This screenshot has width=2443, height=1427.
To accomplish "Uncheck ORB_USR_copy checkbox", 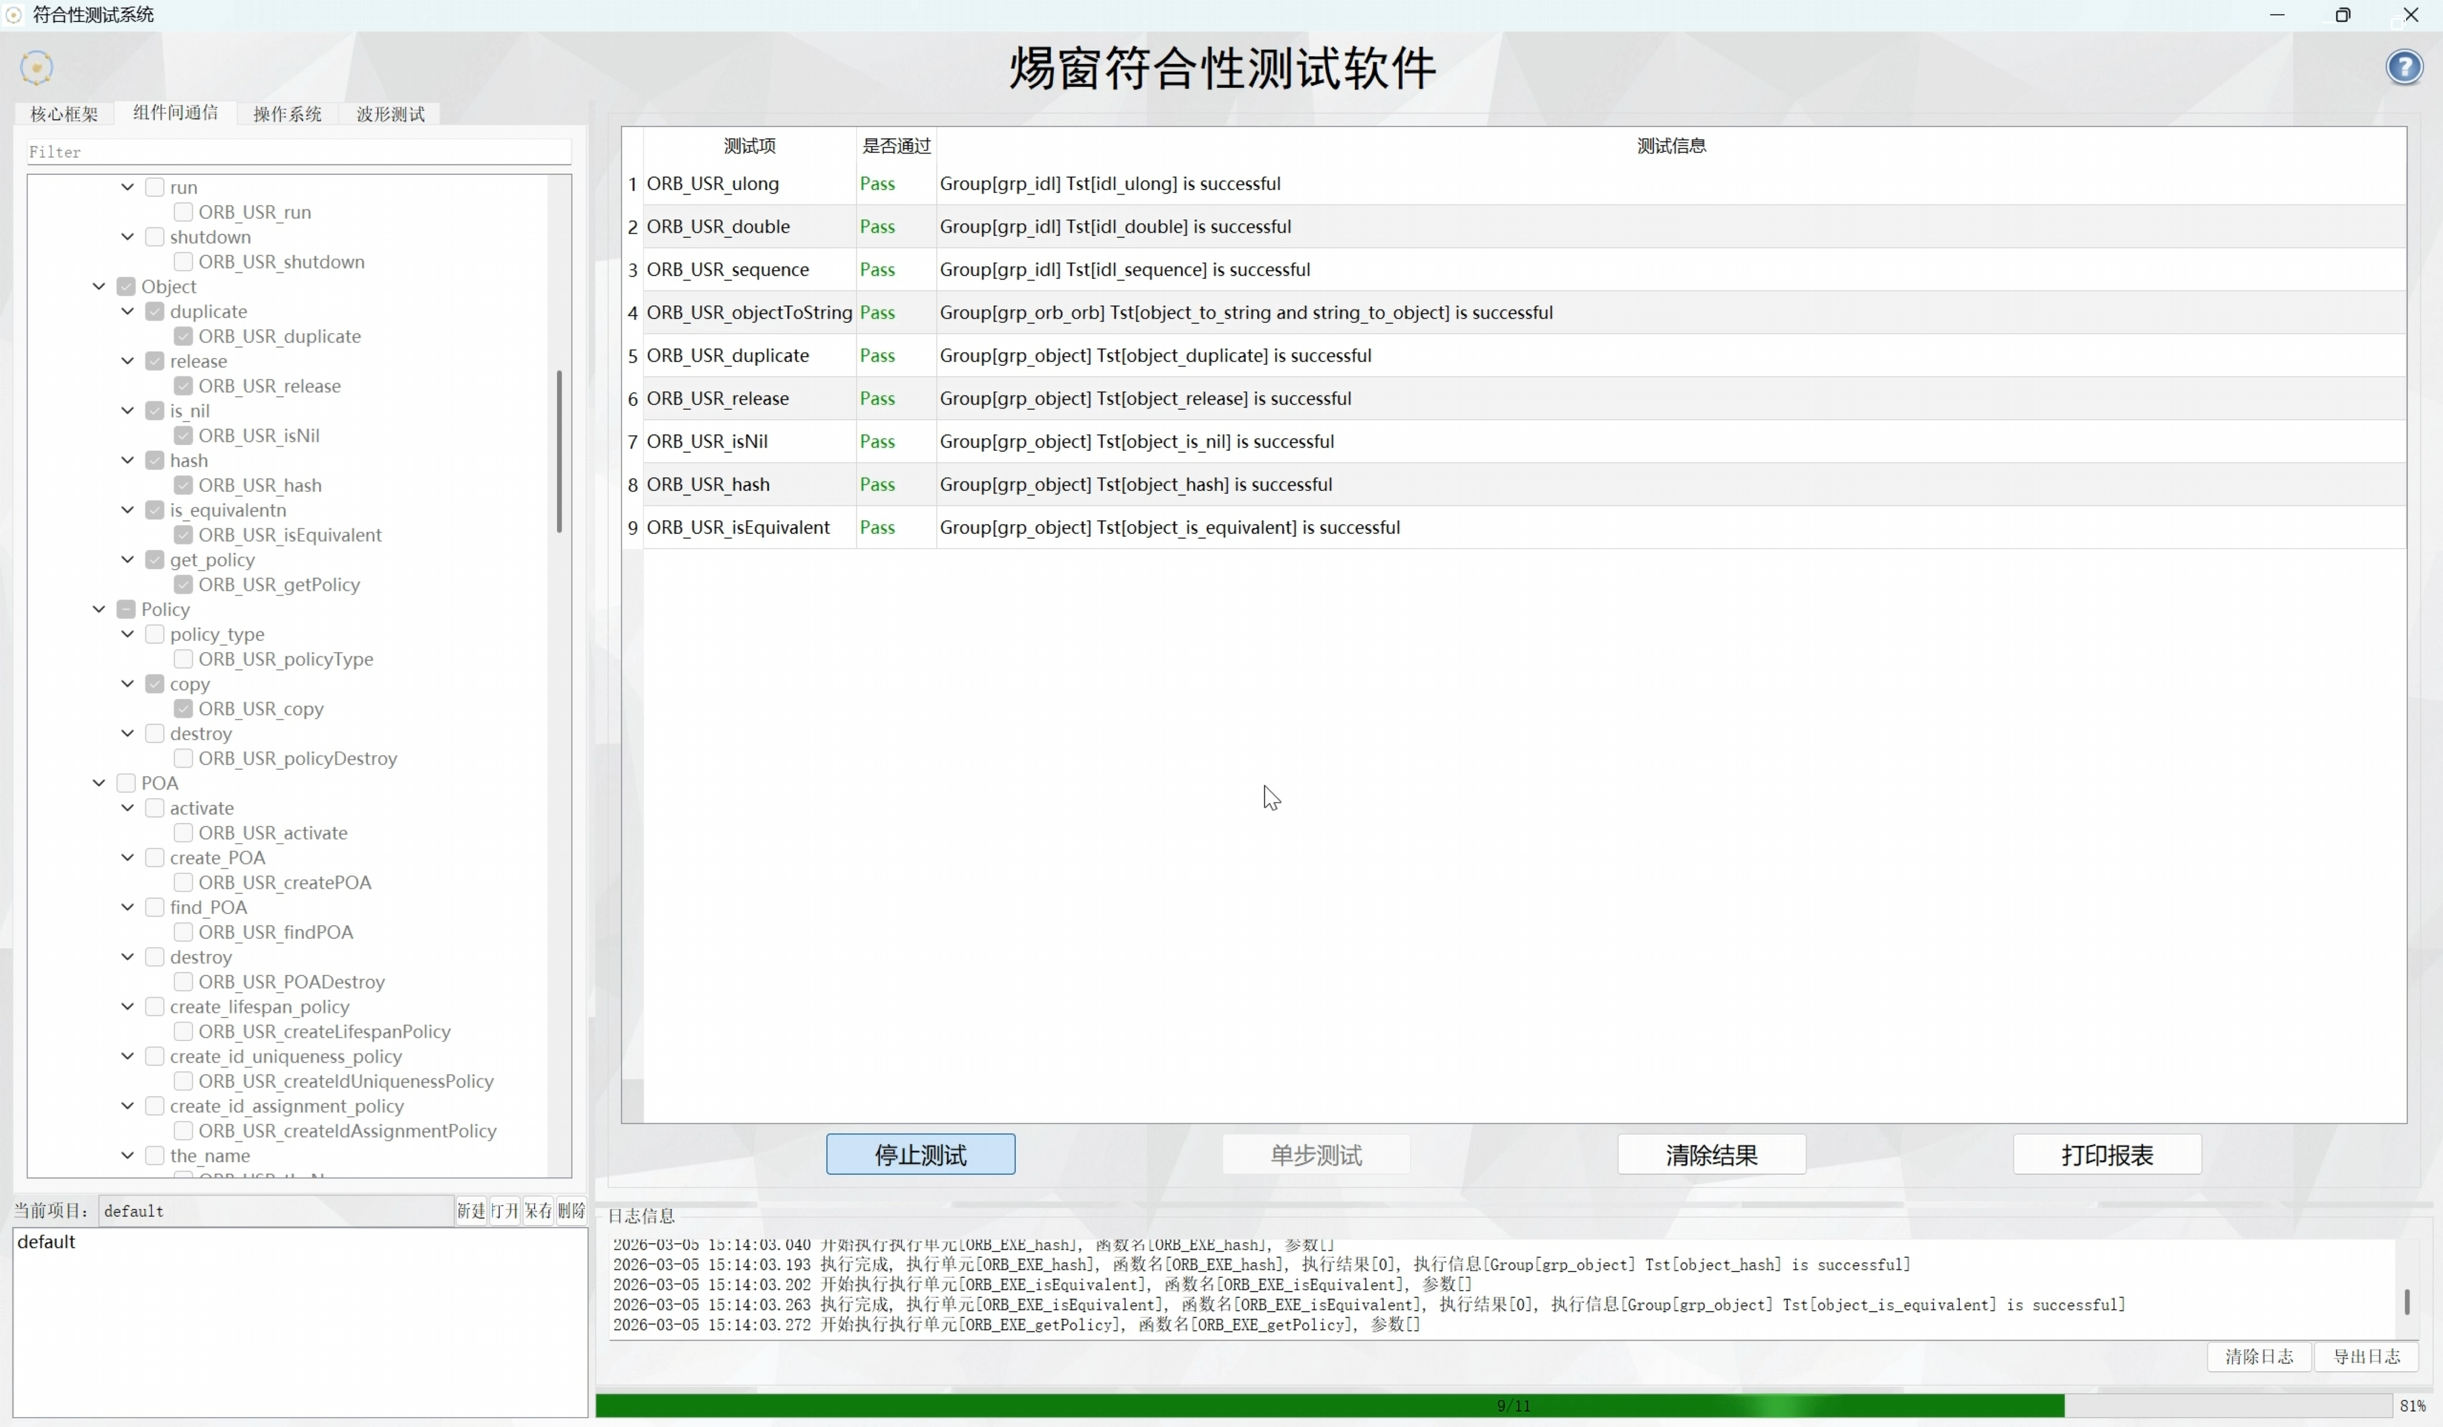I will (183, 709).
